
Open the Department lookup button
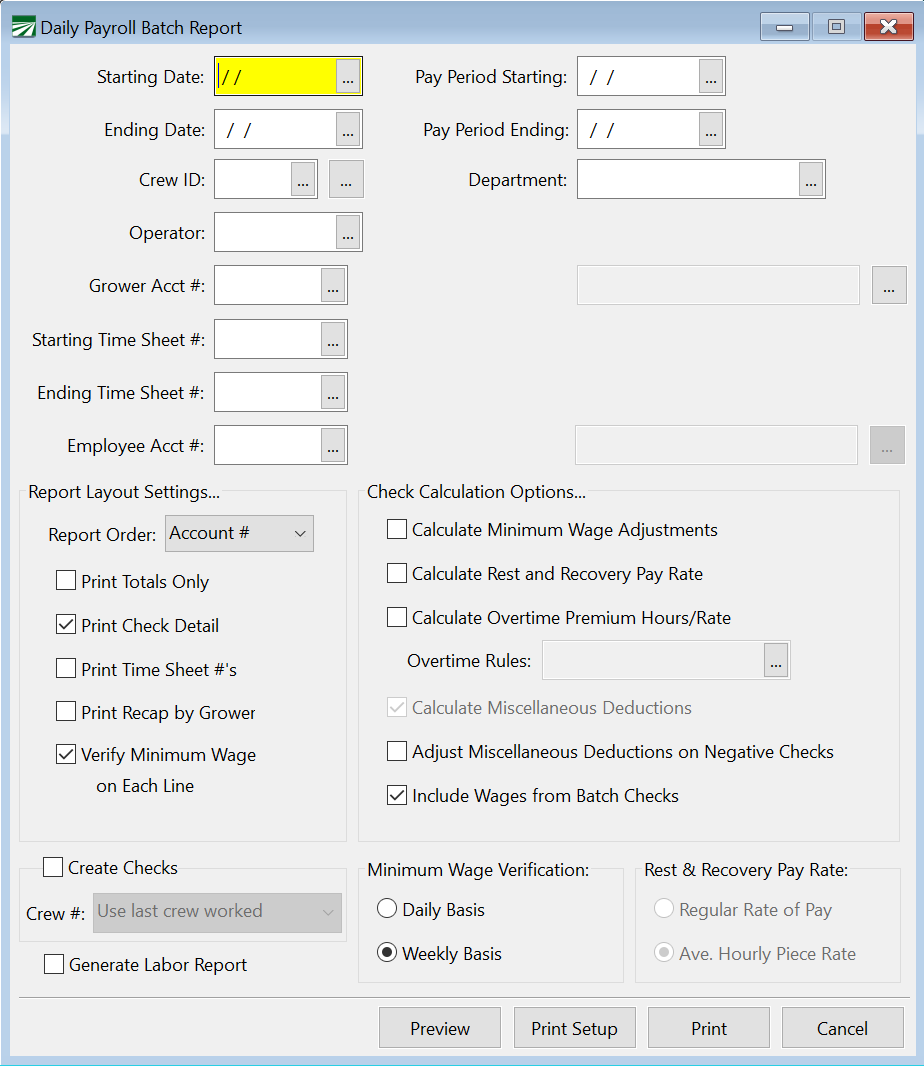(810, 180)
